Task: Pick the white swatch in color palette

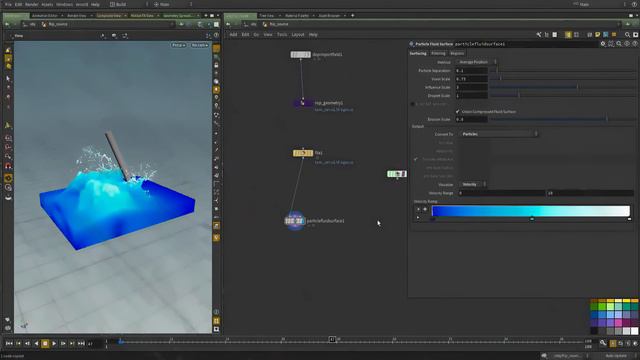Action: pos(634,331)
